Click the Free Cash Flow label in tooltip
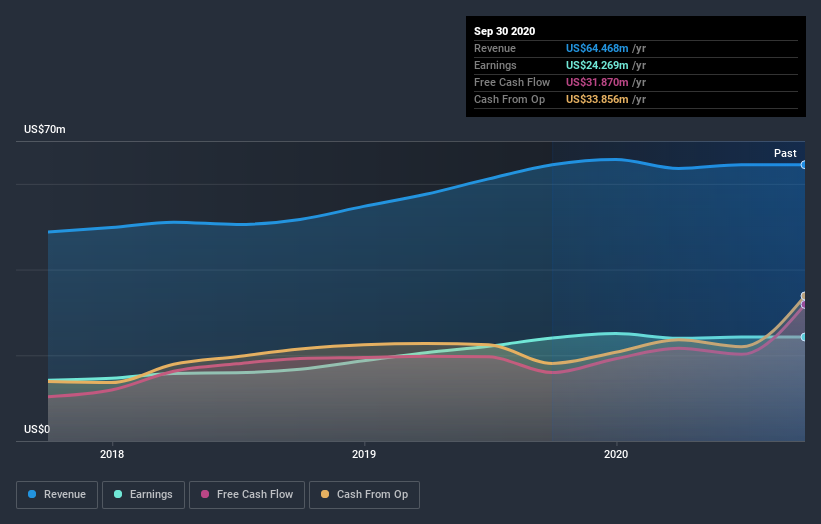The image size is (821, 524). tap(512, 82)
